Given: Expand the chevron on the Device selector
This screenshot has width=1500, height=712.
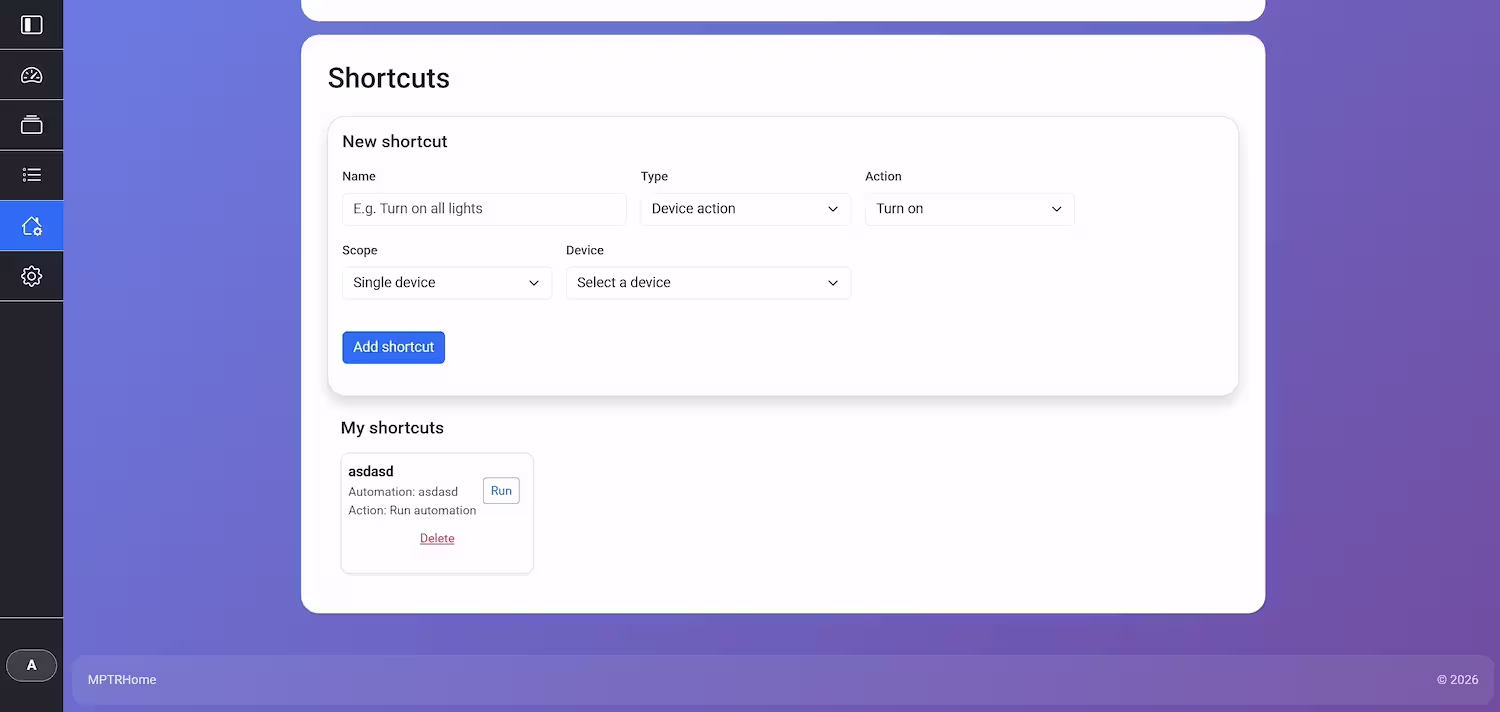Looking at the screenshot, I should [x=832, y=283].
